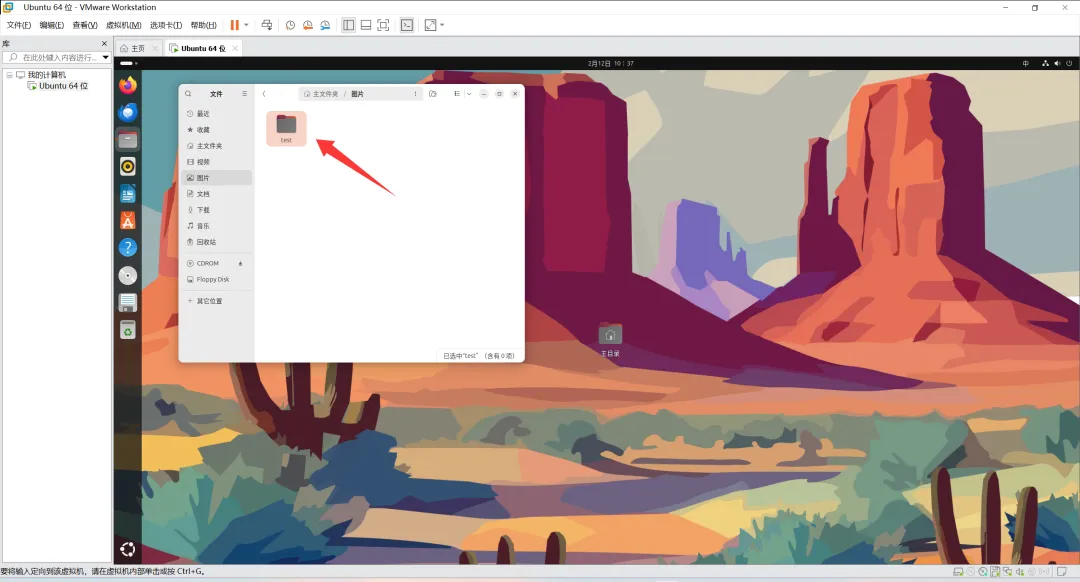Viewport: 1080px width, 582px height.
Task: Toggle the library sidebar view icon
Action: pyautogui.click(x=349, y=25)
